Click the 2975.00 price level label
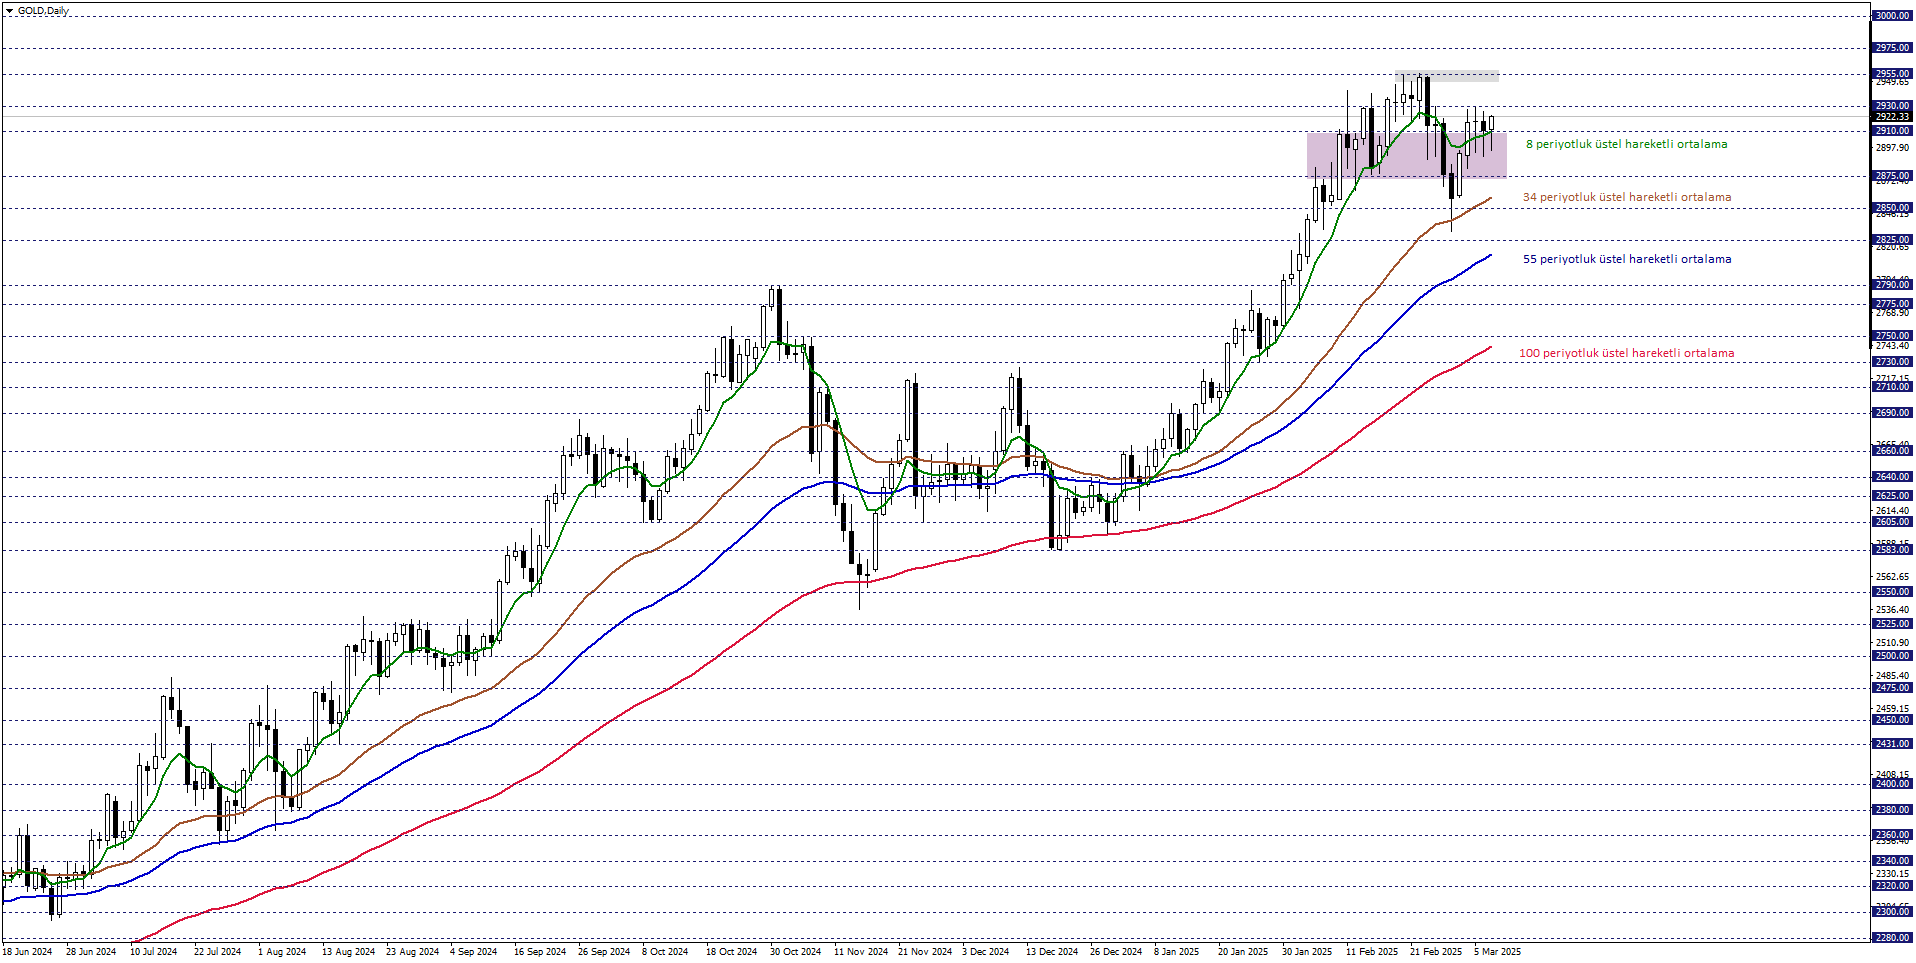 click(x=1892, y=48)
